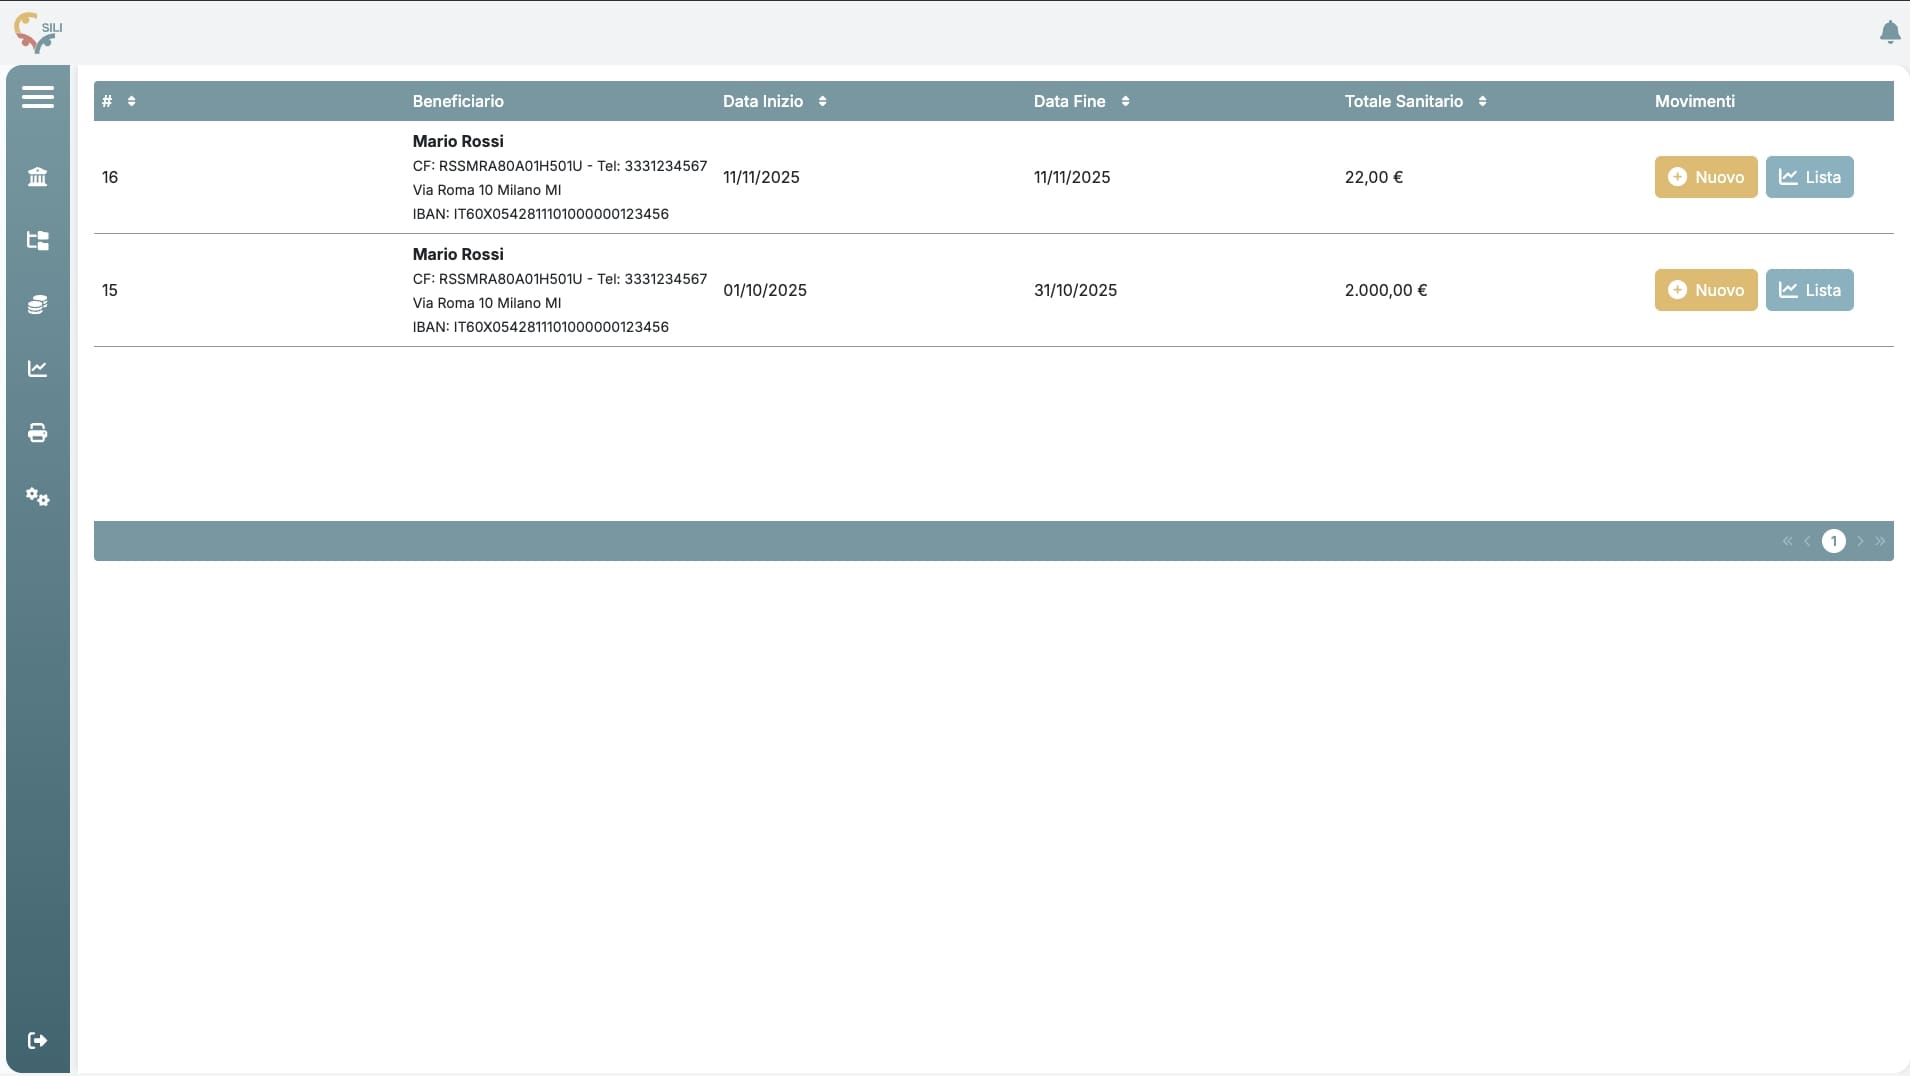
Task: Select page 1 in pagination
Action: 1833,541
